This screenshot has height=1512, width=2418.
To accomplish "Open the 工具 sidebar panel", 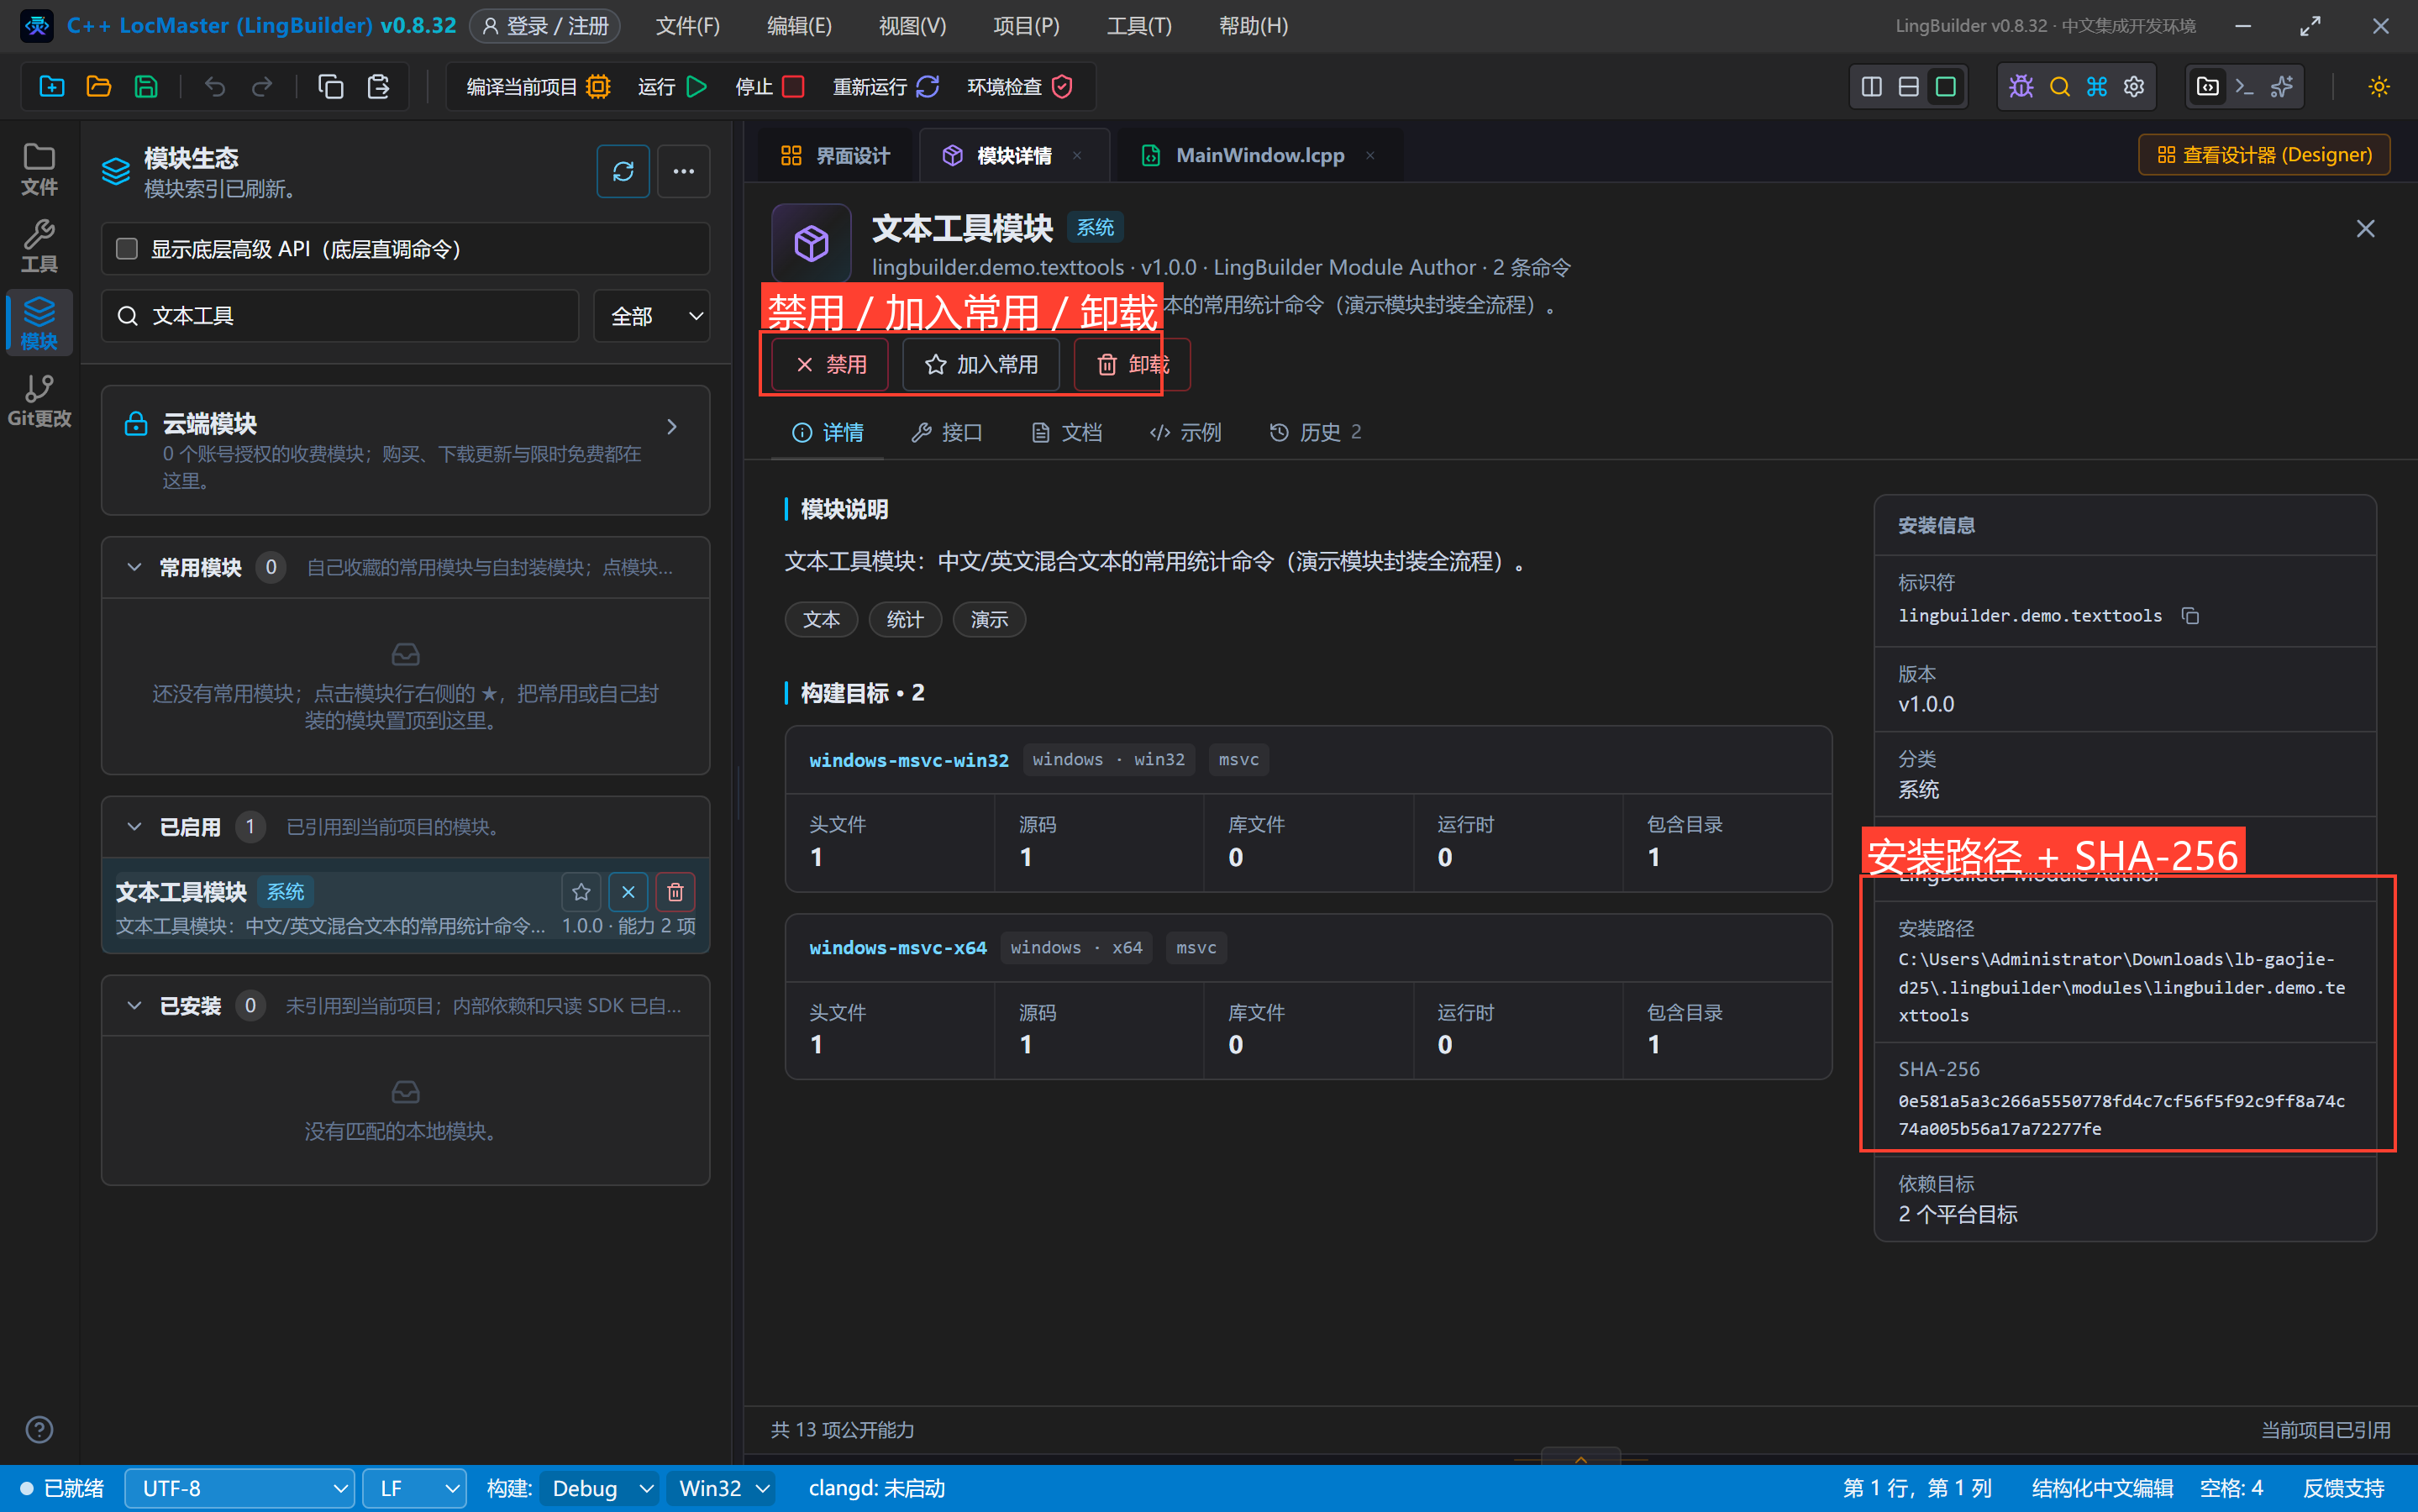I will pos(39,246).
